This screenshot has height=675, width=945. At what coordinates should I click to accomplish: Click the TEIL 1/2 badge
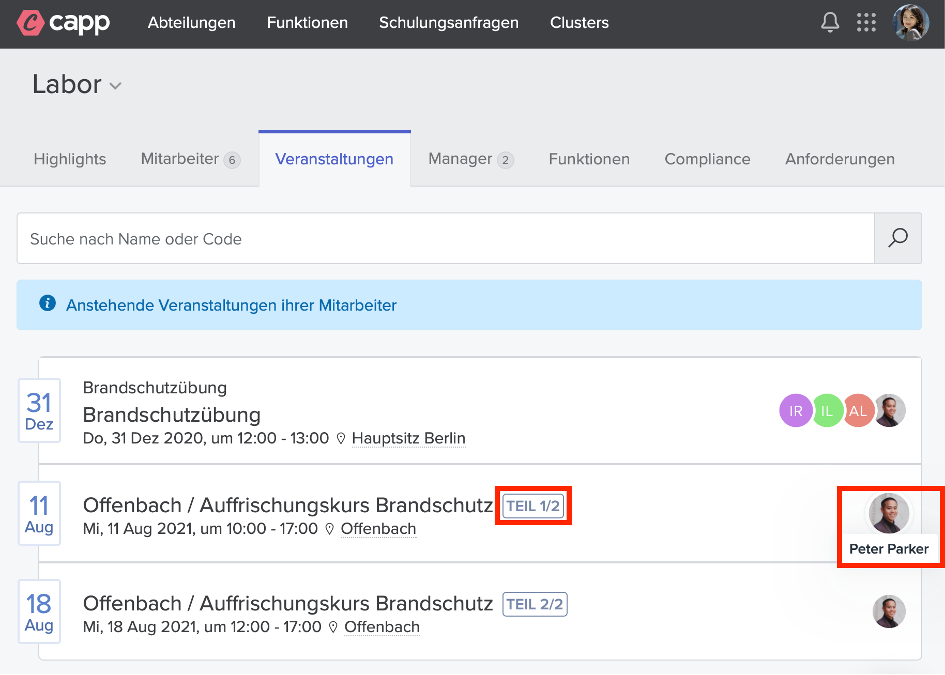pos(533,506)
